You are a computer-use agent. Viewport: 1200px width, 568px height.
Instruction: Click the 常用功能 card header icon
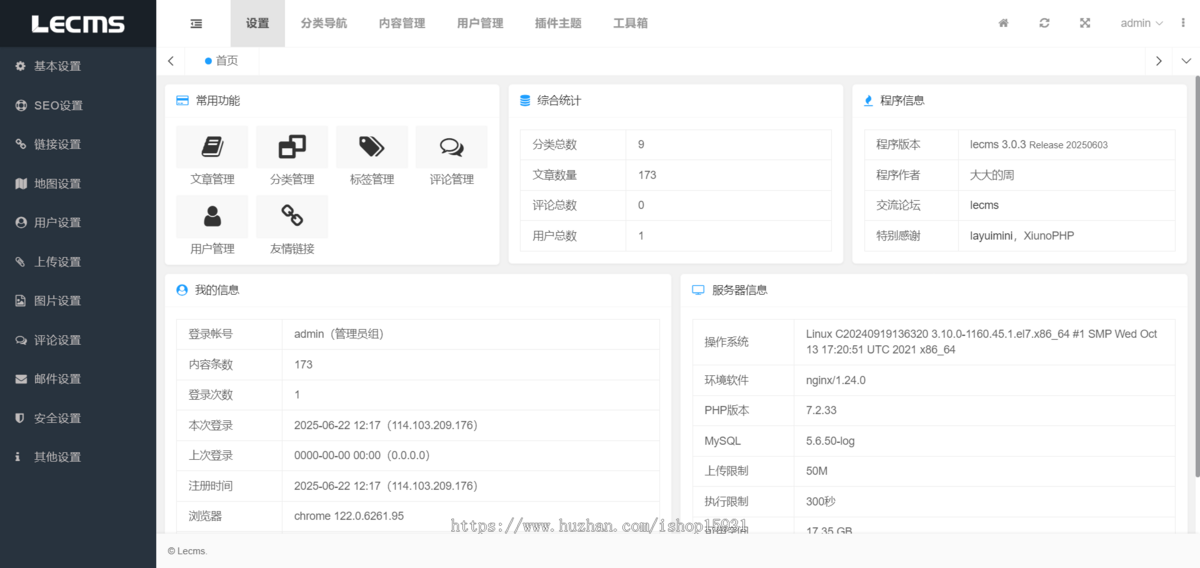click(x=182, y=101)
